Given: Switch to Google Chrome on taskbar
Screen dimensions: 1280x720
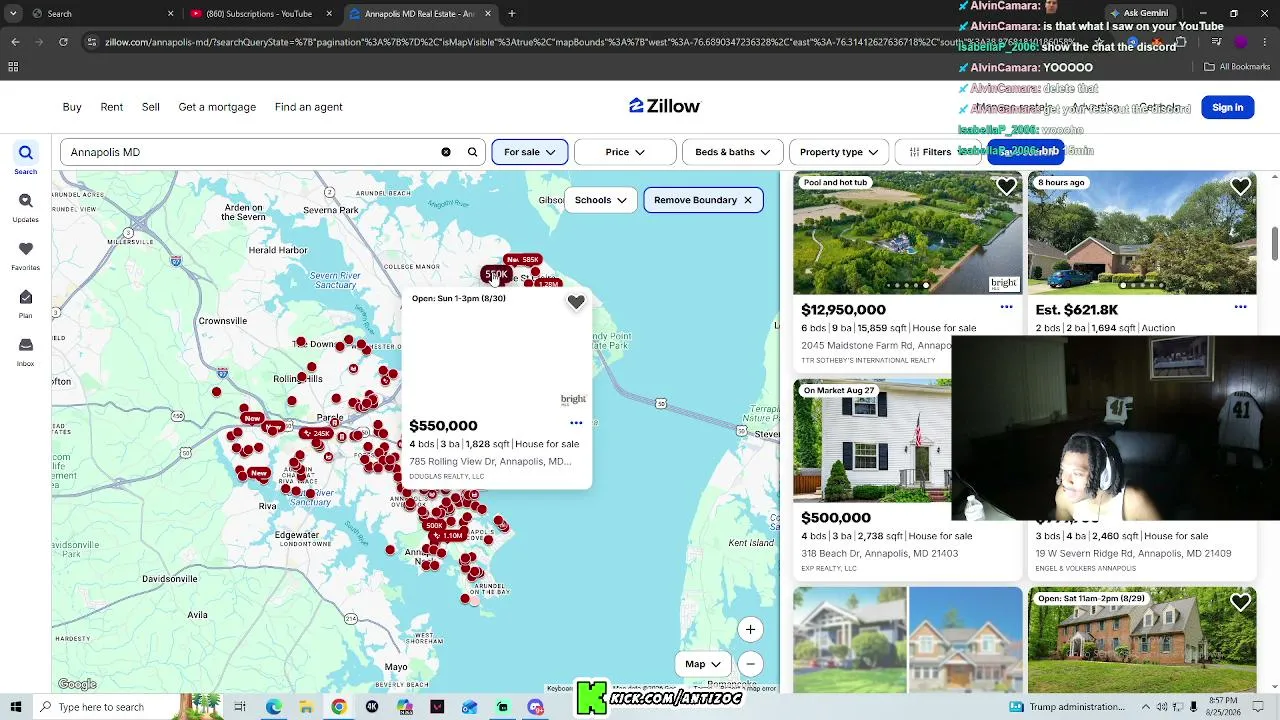Looking at the screenshot, I should tap(339, 707).
